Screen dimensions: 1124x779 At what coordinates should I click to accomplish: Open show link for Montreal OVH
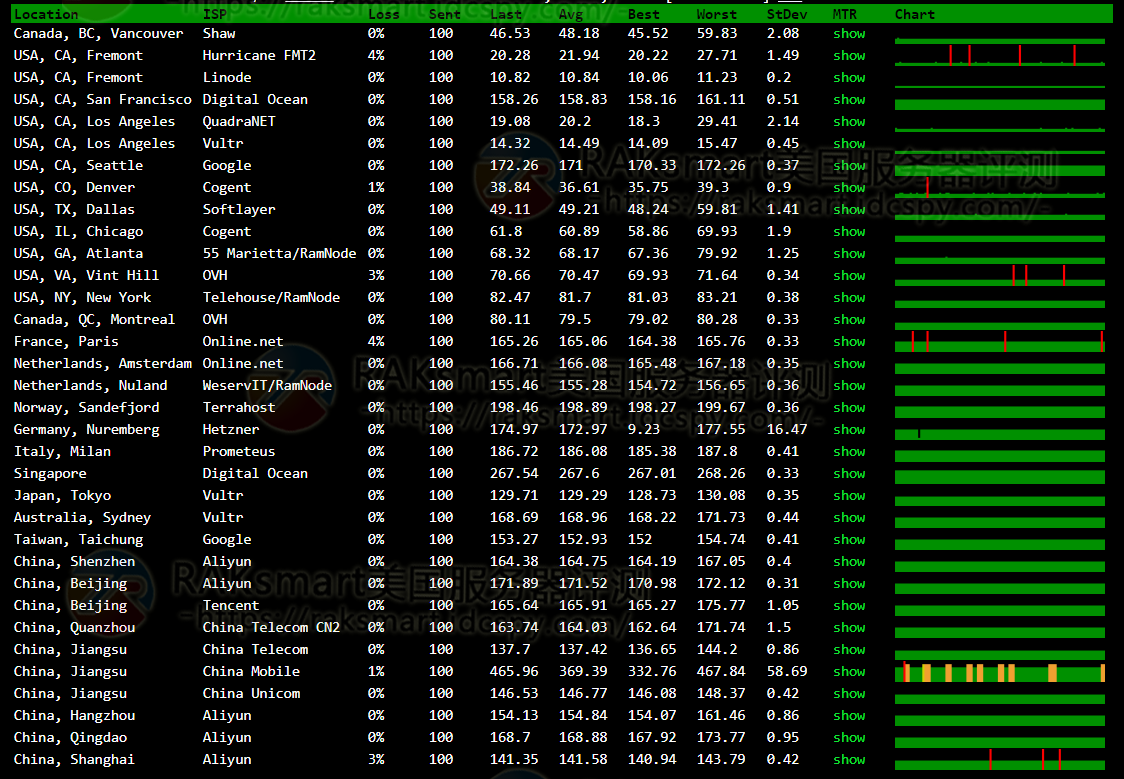[x=849, y=320]
